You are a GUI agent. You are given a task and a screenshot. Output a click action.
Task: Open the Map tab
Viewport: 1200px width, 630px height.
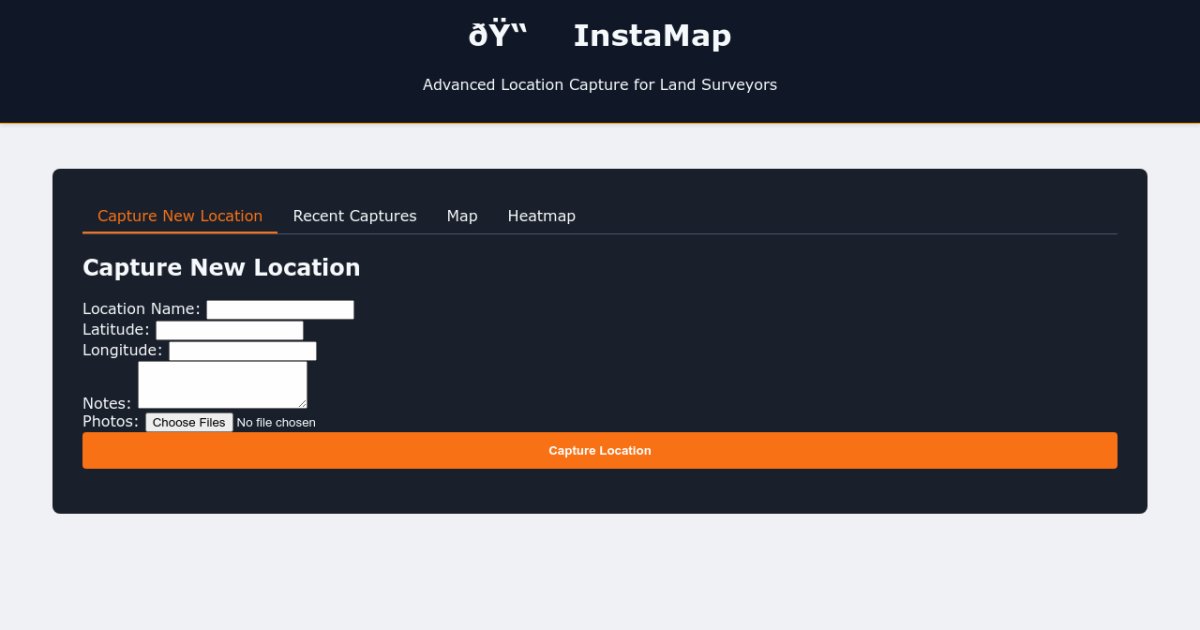pos(462,215)
